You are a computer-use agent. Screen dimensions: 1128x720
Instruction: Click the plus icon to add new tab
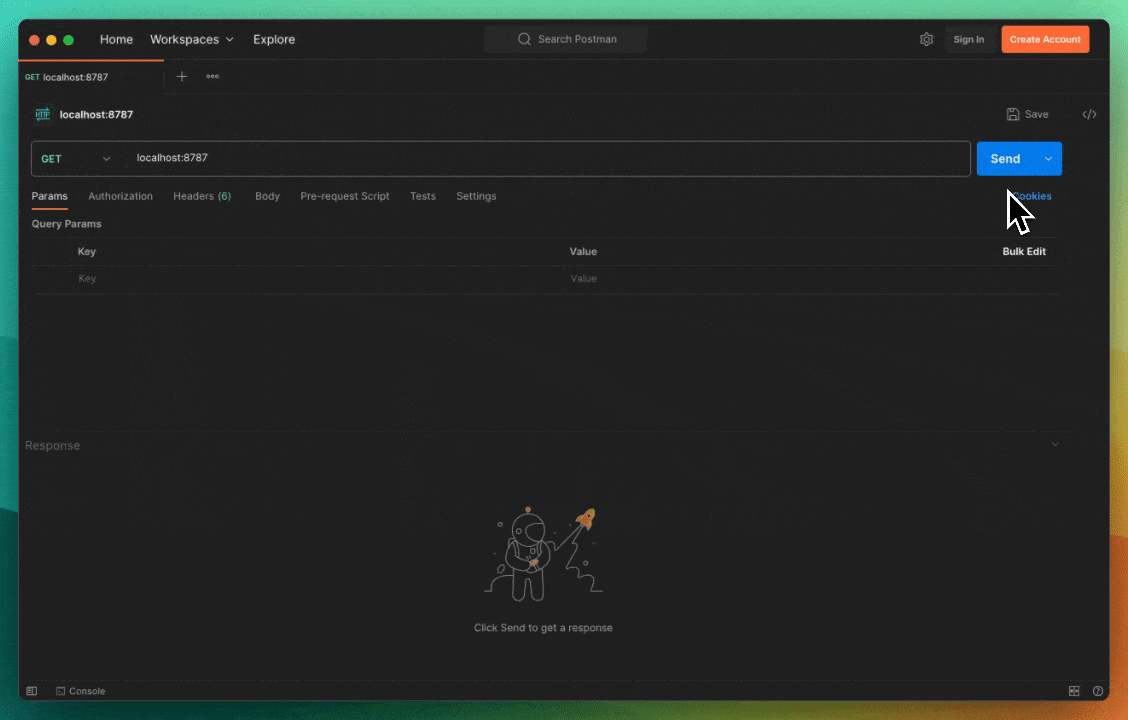click(181, 77)
